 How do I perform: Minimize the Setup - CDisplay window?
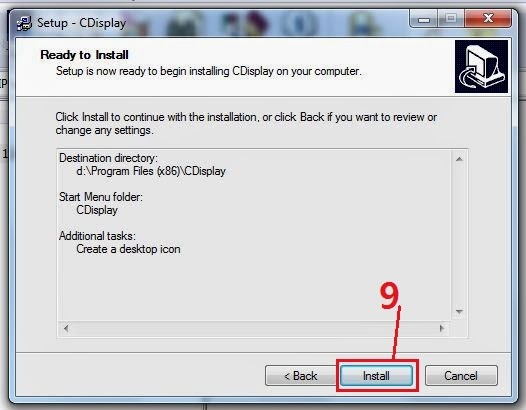pos(423,19)
